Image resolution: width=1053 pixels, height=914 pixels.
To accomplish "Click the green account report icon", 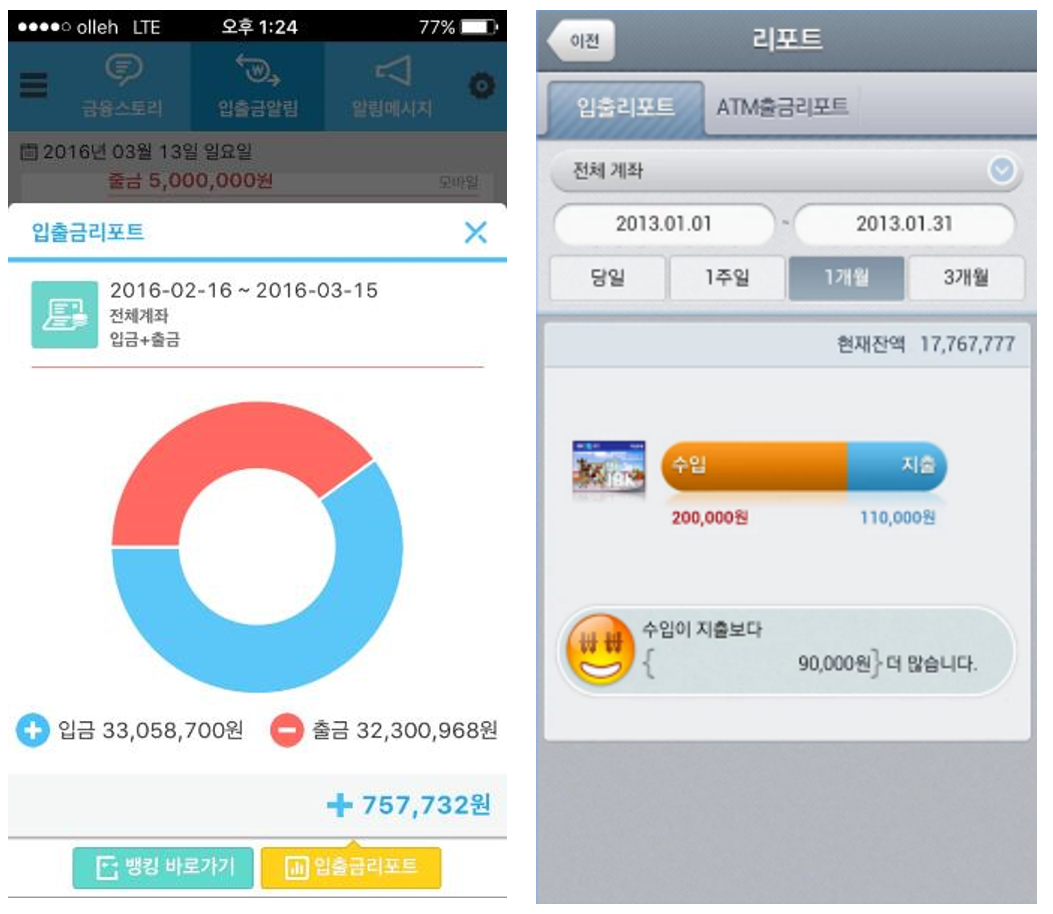I will 64,314.
